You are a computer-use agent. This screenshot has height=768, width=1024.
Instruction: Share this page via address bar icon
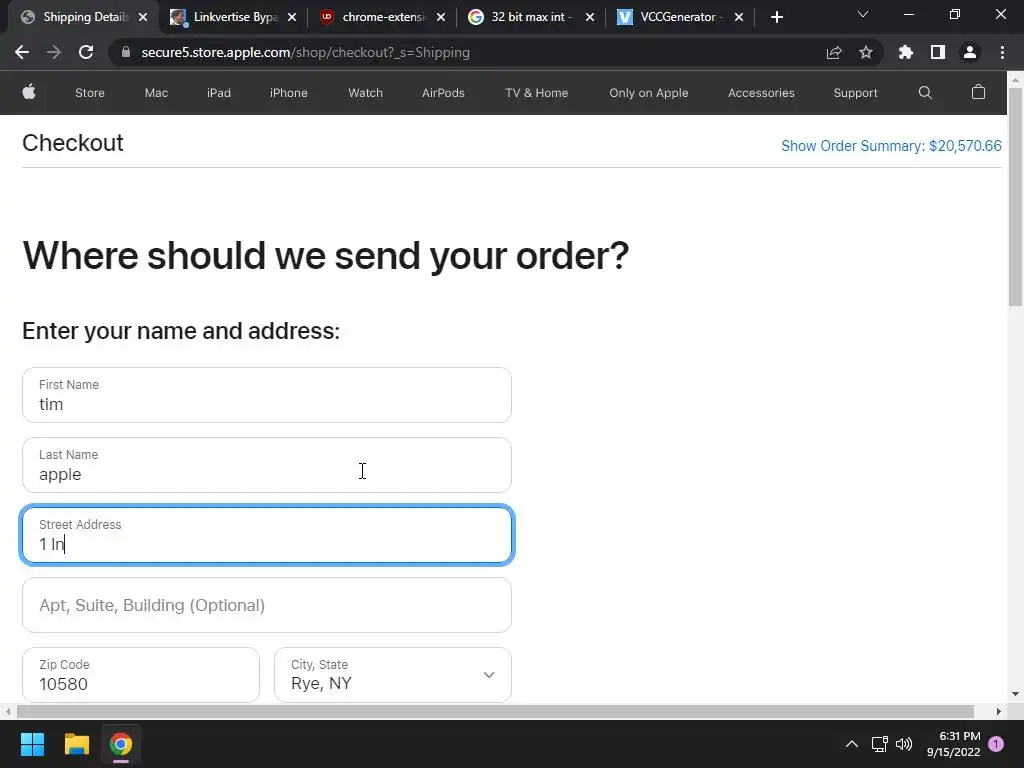coord(834,52)
